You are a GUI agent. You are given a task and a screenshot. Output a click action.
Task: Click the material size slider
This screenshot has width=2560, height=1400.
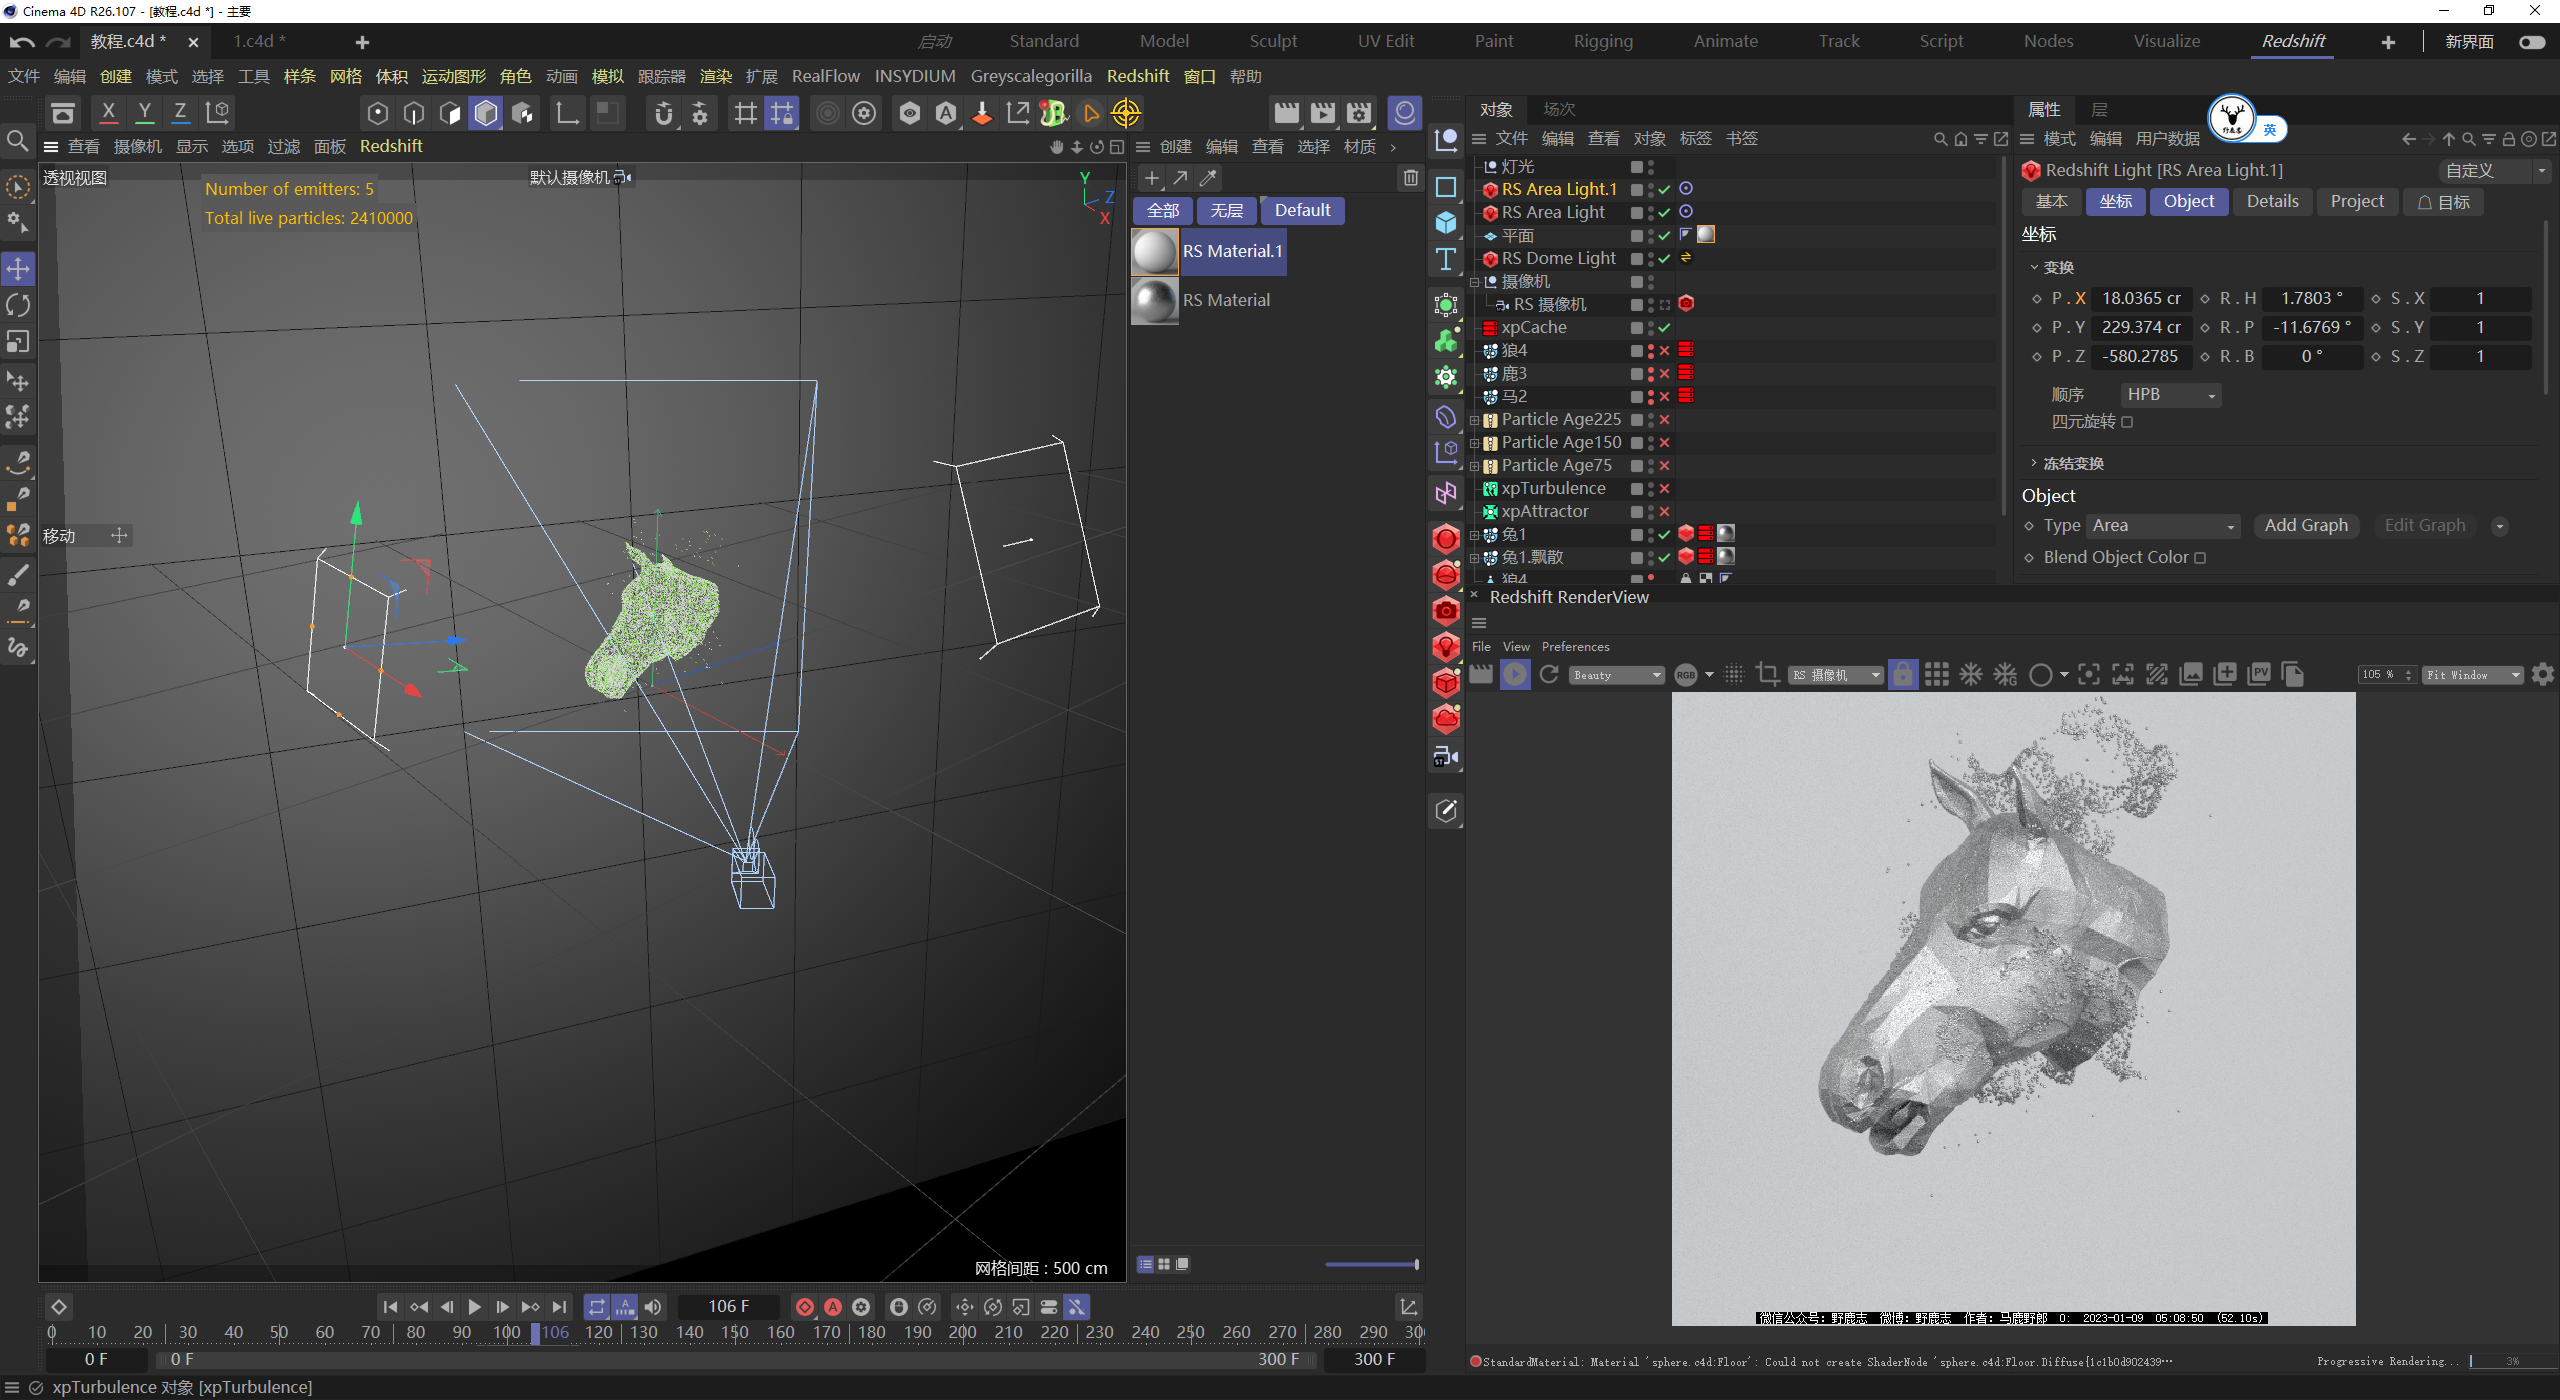[1372, 1265]
